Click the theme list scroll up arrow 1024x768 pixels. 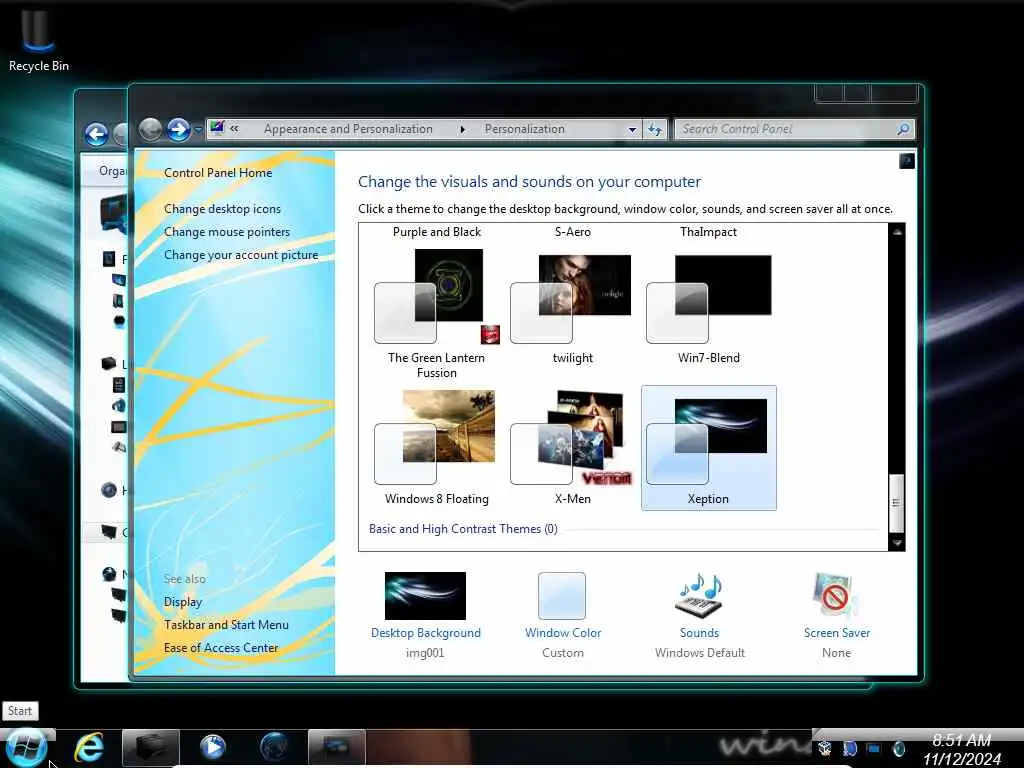pos(897,232)
